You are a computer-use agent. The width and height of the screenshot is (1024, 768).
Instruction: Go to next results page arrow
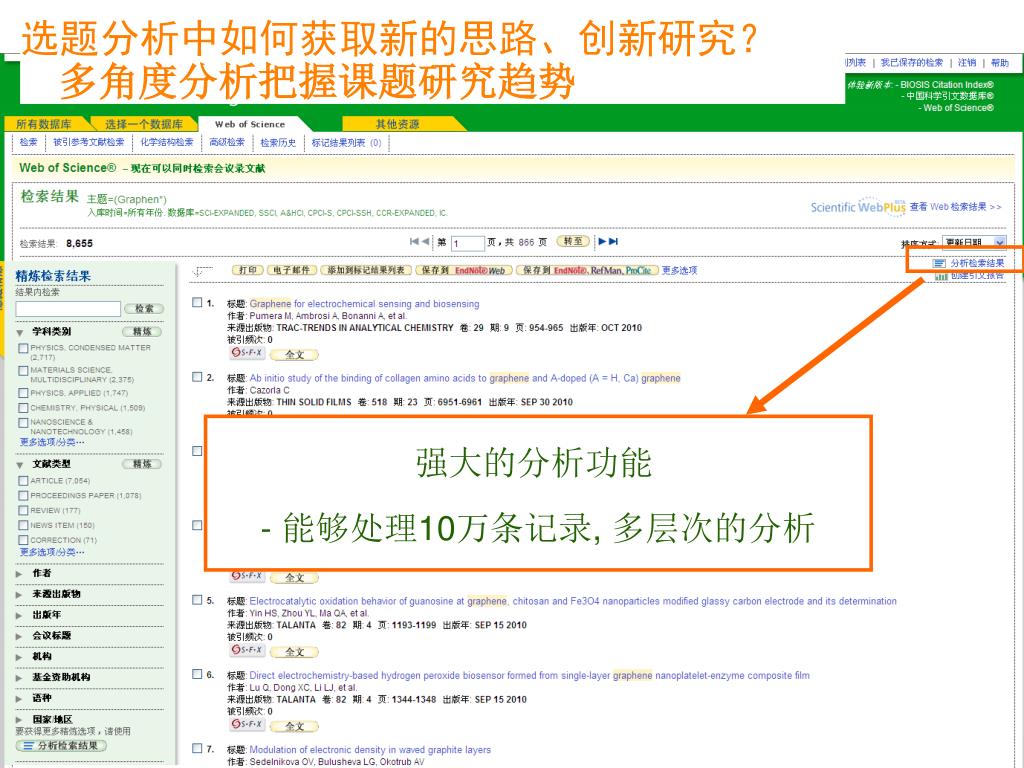pos(602,242)
